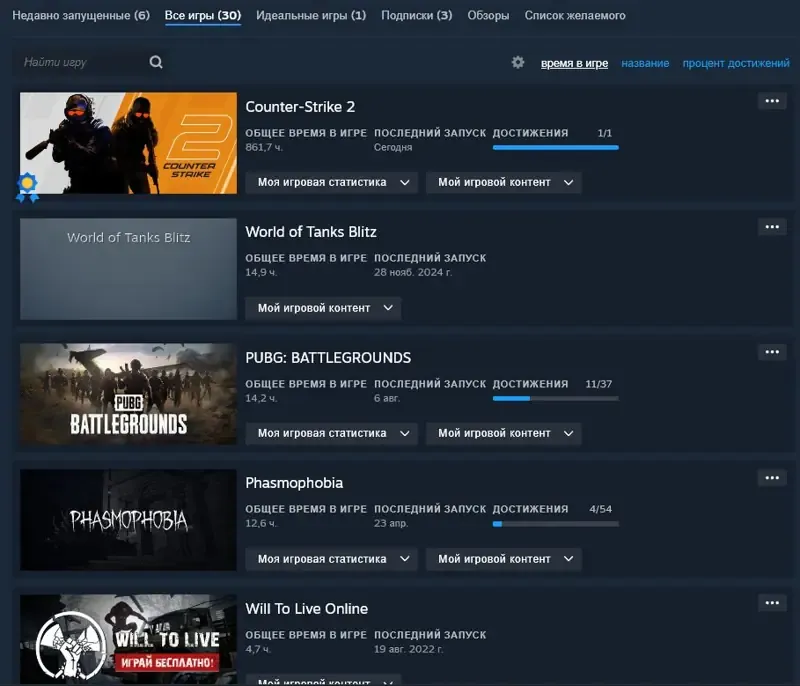Open the 'Идеальные игры (1)' tab
The height and width of the screenshot is (686, 800).
pyautogui.click(x=311, y=15)
